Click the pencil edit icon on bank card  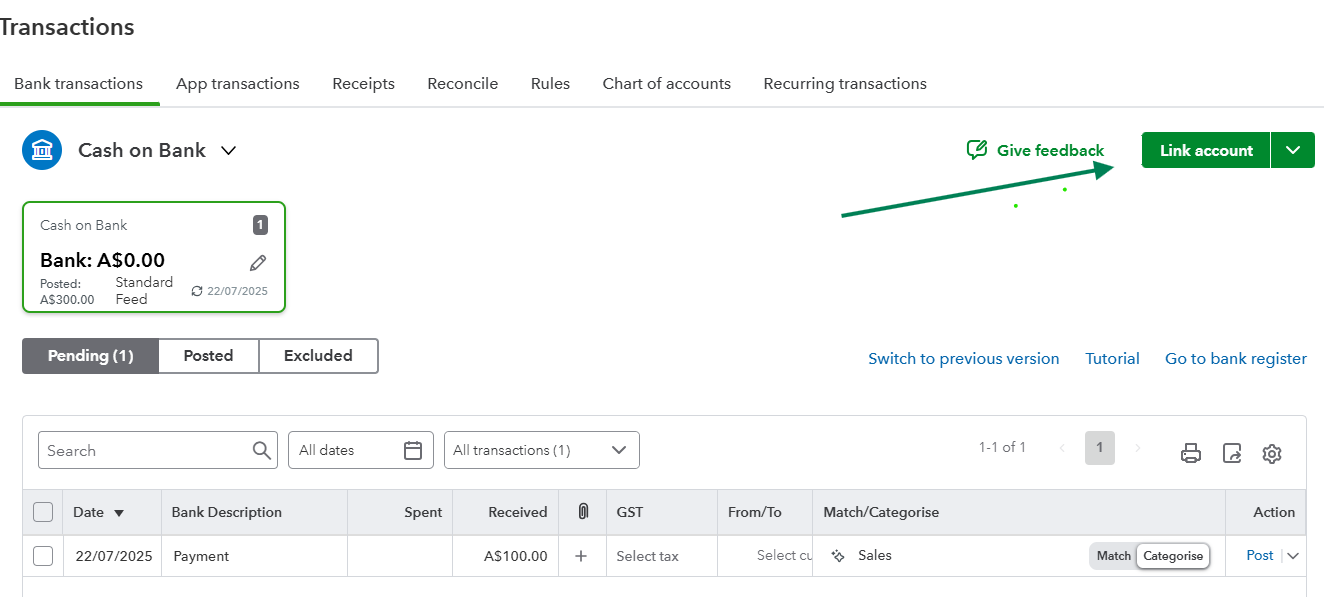(x=258, y=263)
